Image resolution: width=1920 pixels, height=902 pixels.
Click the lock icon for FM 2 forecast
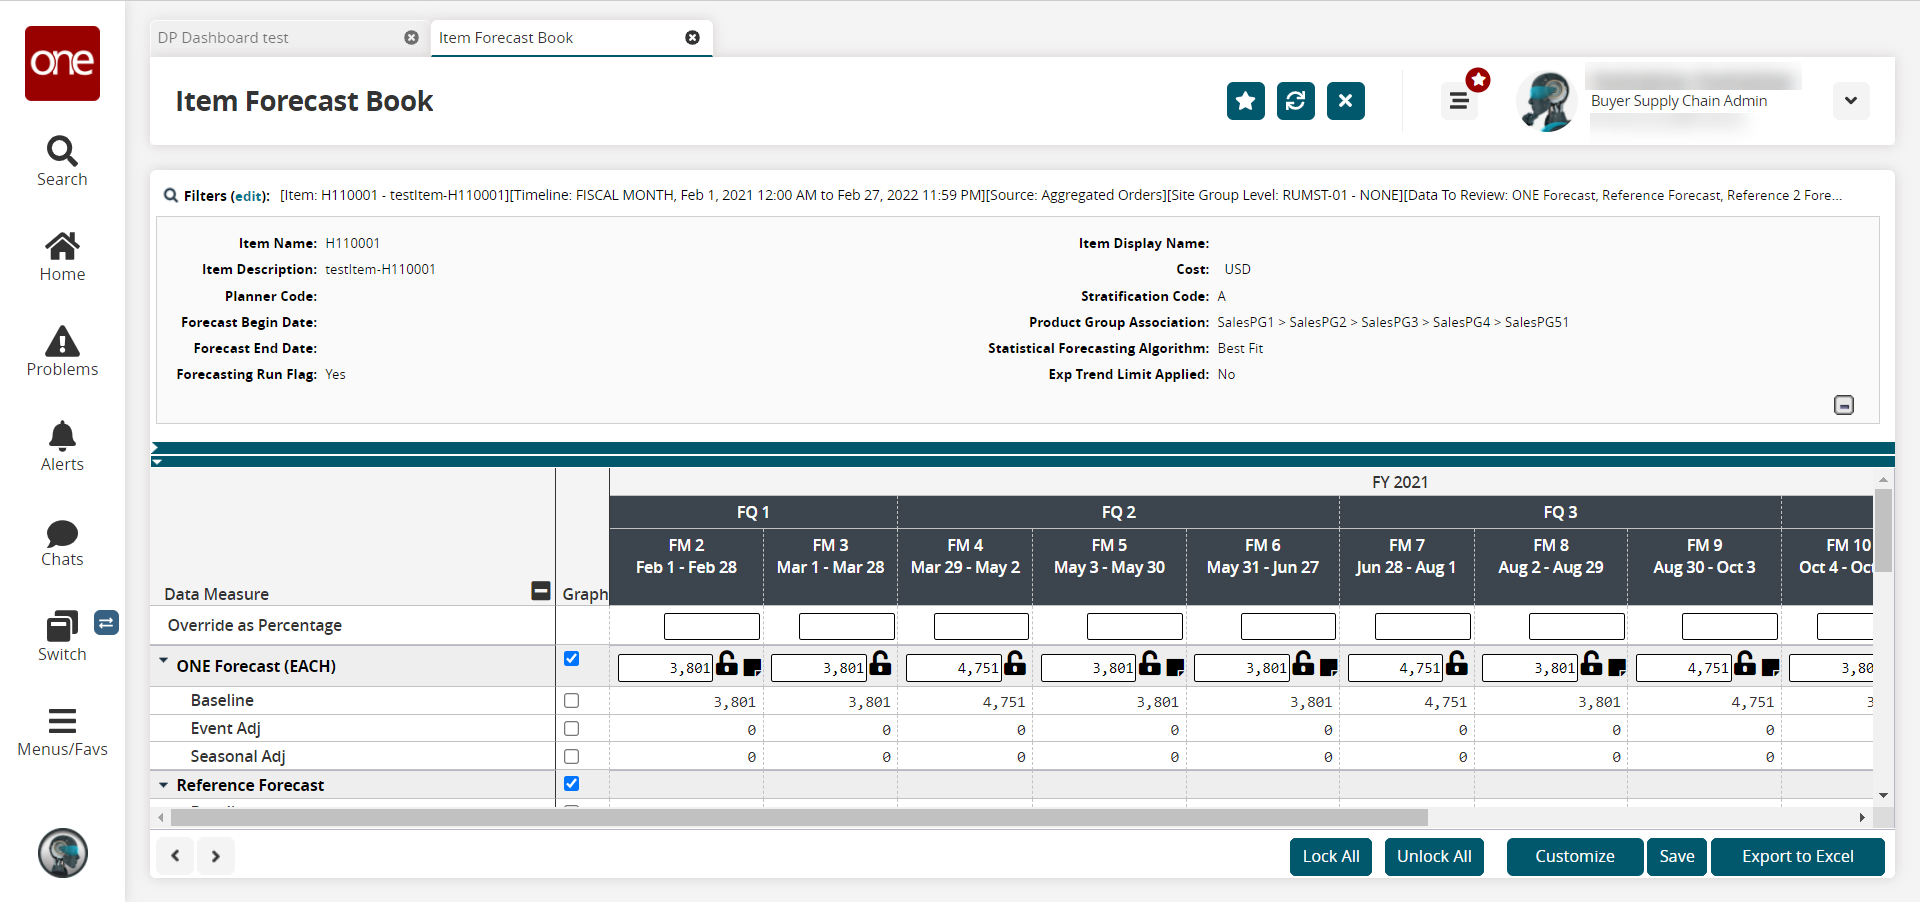point(727,664)
